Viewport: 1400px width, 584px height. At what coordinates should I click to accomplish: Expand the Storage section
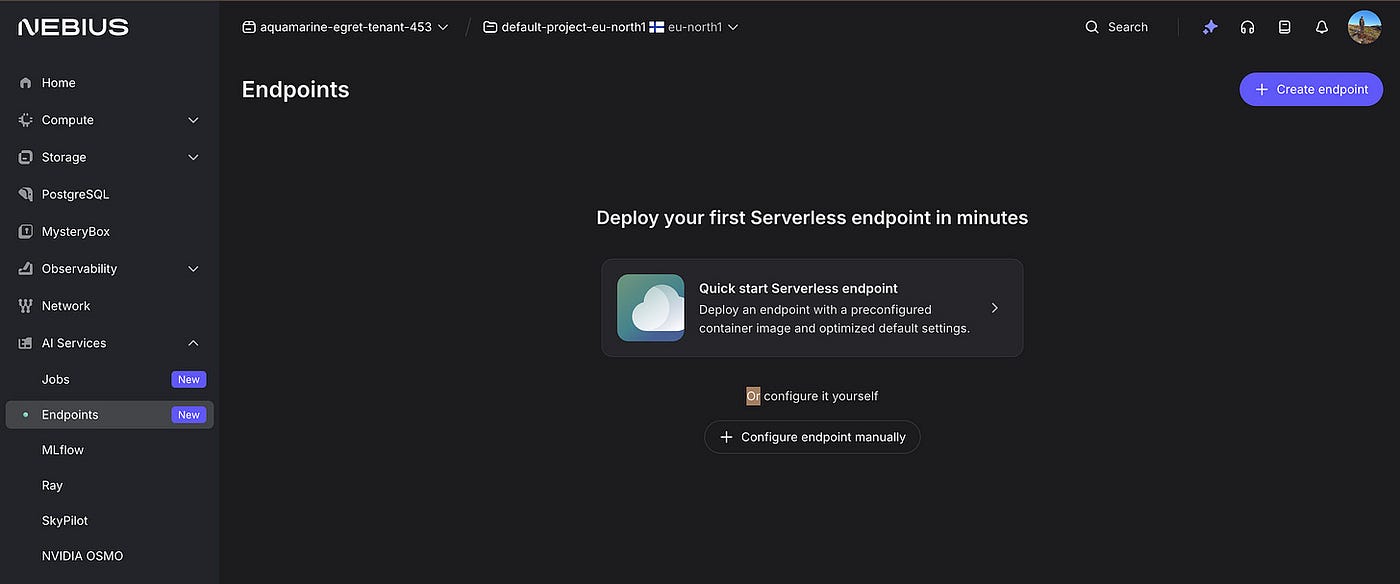click(194, 157)
